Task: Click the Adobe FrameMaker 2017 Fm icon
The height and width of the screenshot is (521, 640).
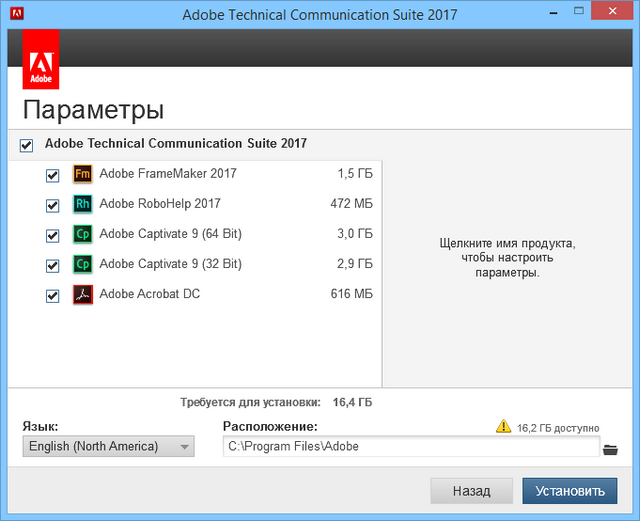Action: pyautogui.click(x=83, y=174)
